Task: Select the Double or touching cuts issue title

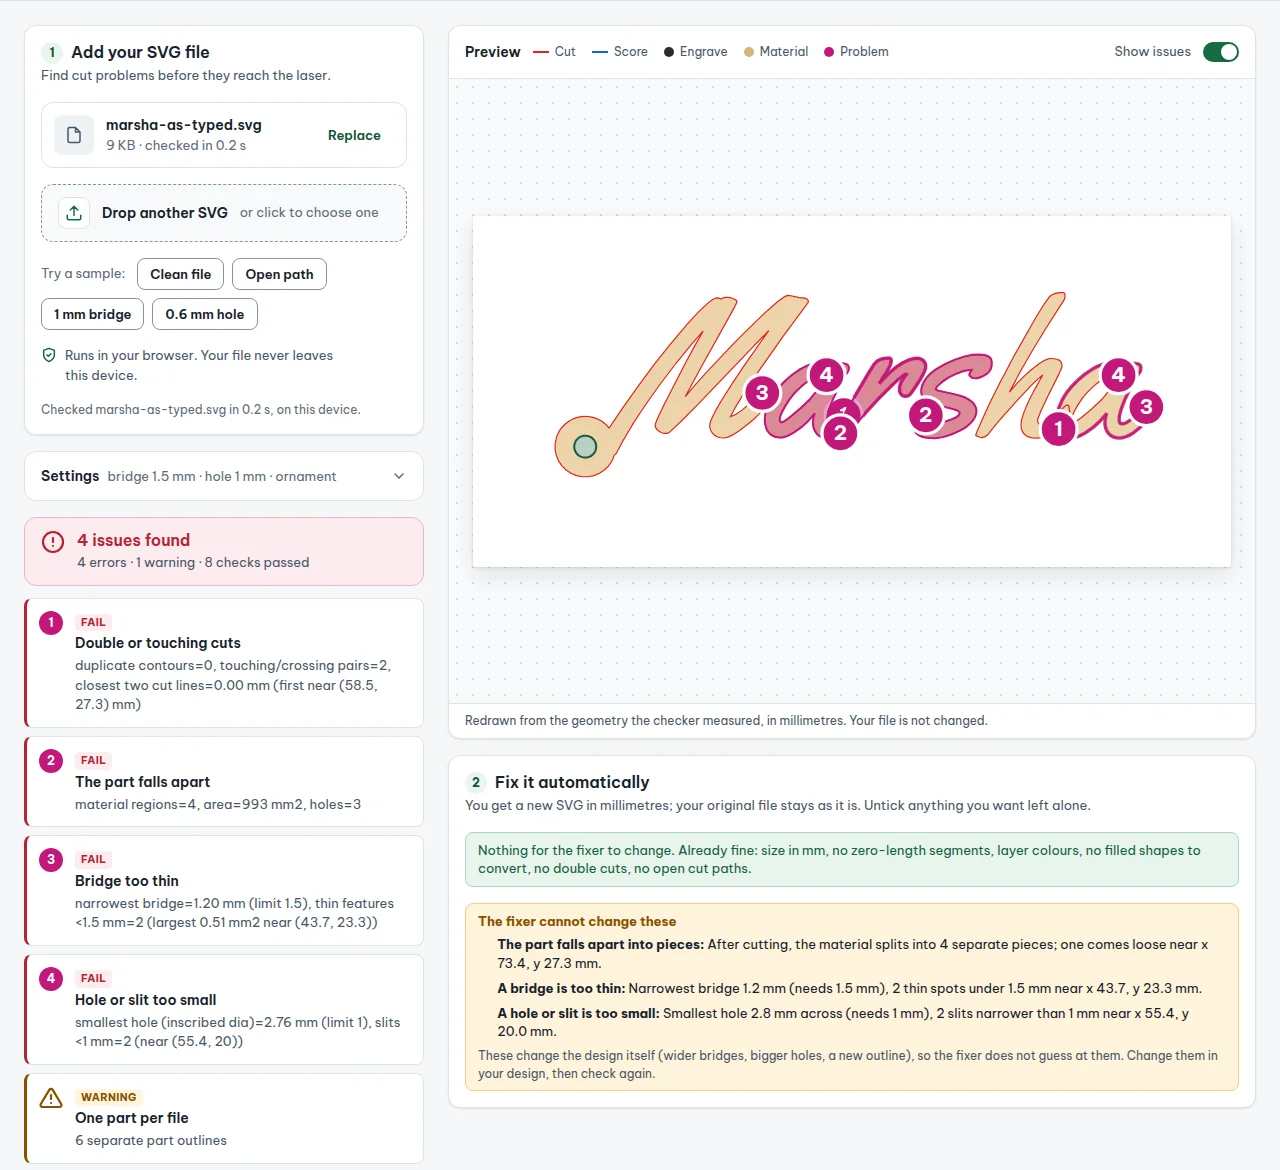Action: pyautogui.click(x=158, y=643)
